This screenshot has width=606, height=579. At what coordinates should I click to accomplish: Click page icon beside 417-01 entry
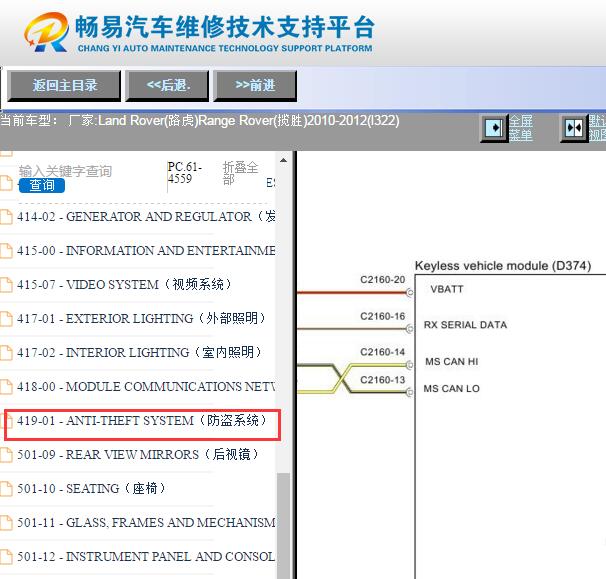click(x=6, y=319)
